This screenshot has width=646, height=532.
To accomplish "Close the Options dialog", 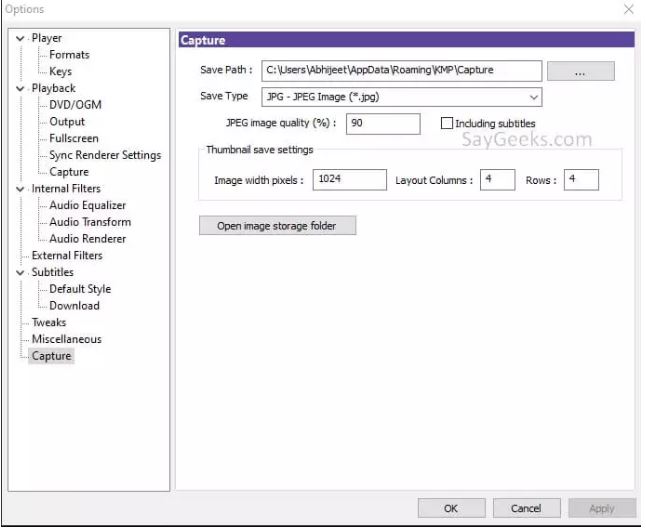I will point(629,9).
